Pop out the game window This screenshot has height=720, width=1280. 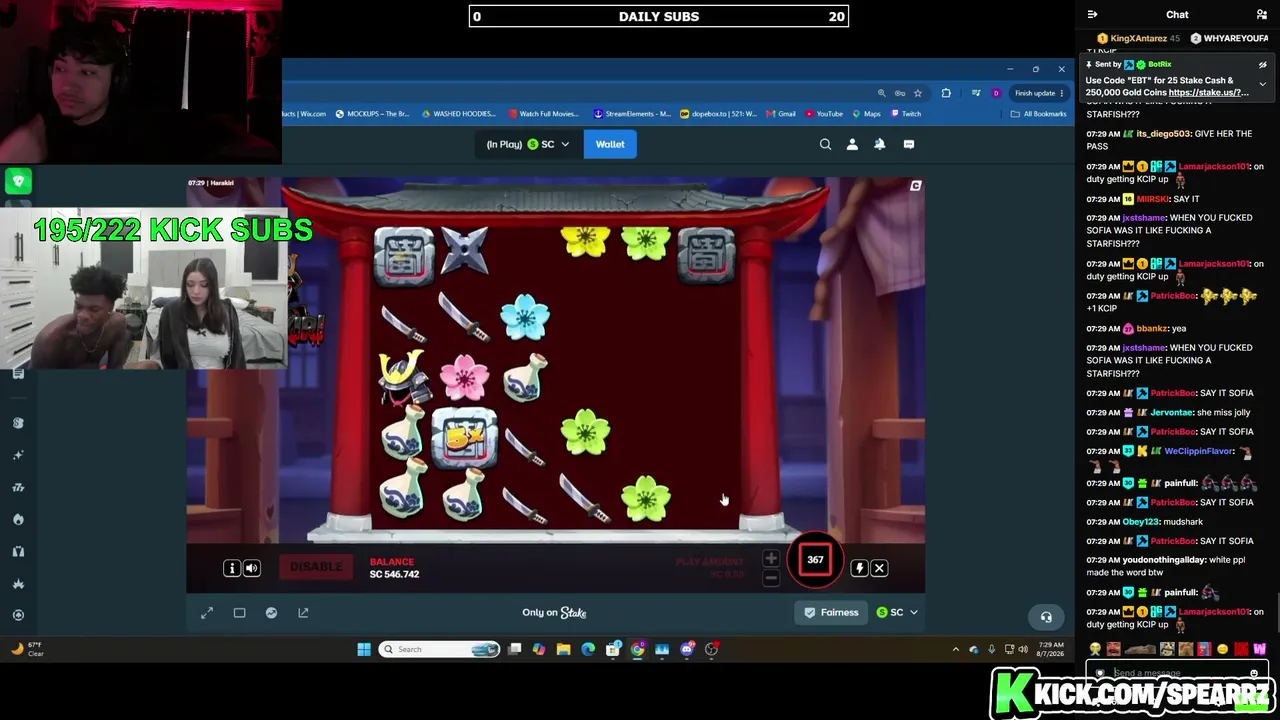[303, 612]
